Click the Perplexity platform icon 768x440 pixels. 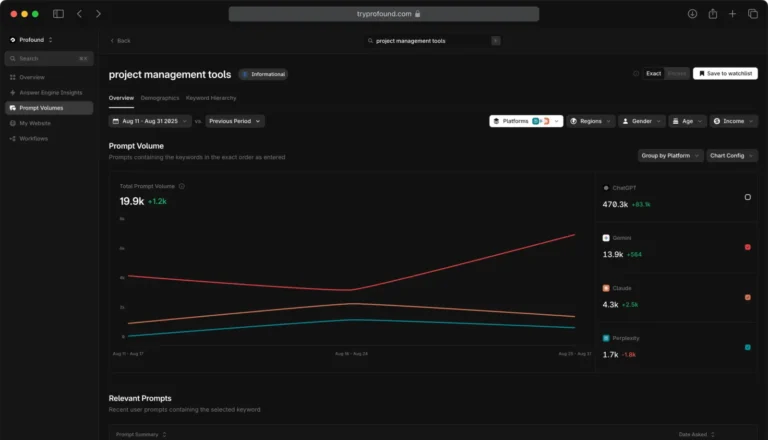[606, 338]
